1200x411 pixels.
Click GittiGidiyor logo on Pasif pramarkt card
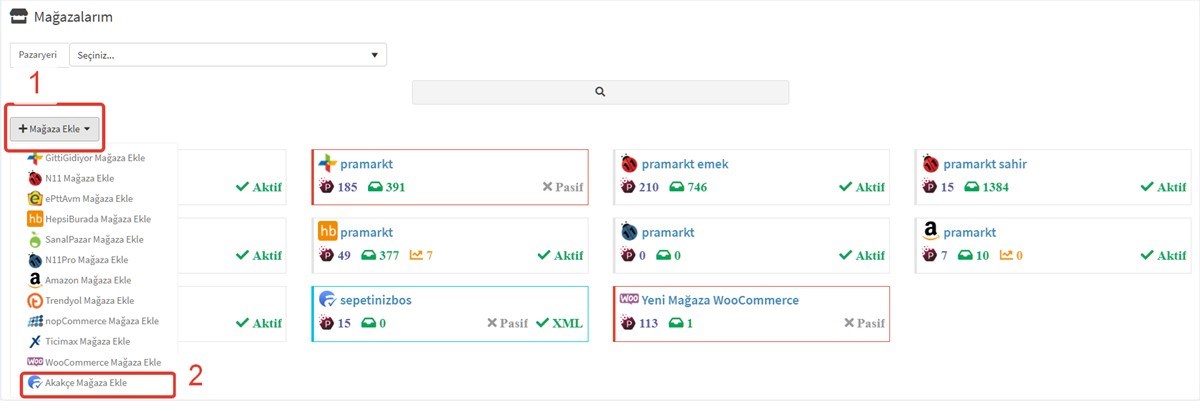[327, 163]
